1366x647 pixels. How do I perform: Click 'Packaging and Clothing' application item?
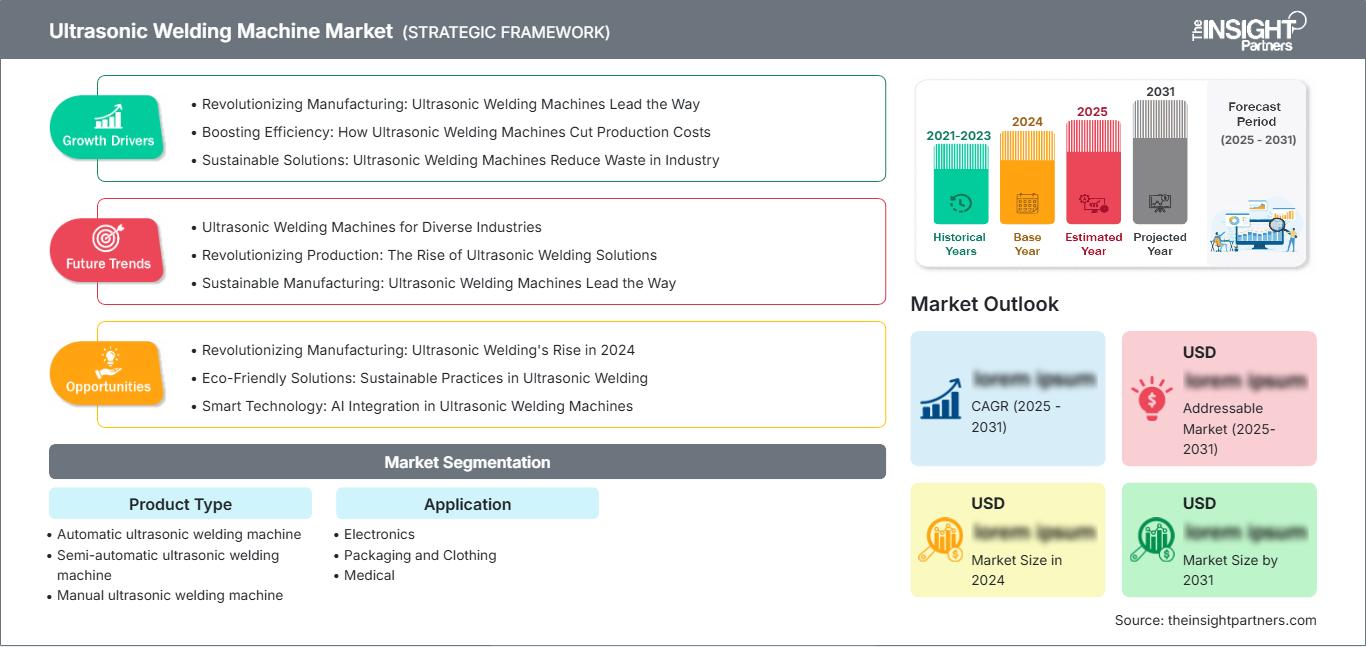pyautogui.click(x=420, y=555)
